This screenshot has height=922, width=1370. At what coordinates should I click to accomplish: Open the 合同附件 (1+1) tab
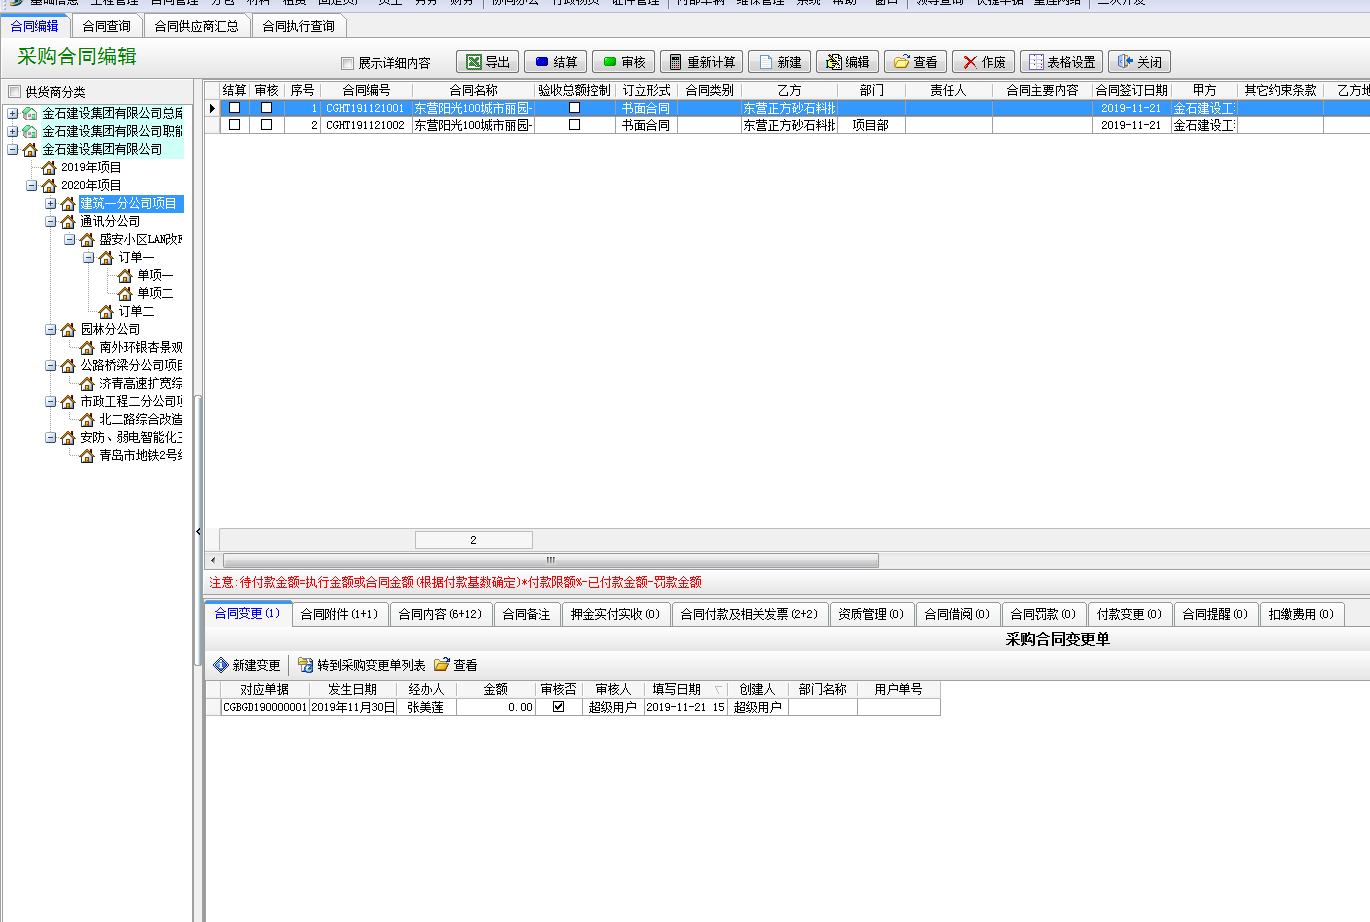pos(339,614)
